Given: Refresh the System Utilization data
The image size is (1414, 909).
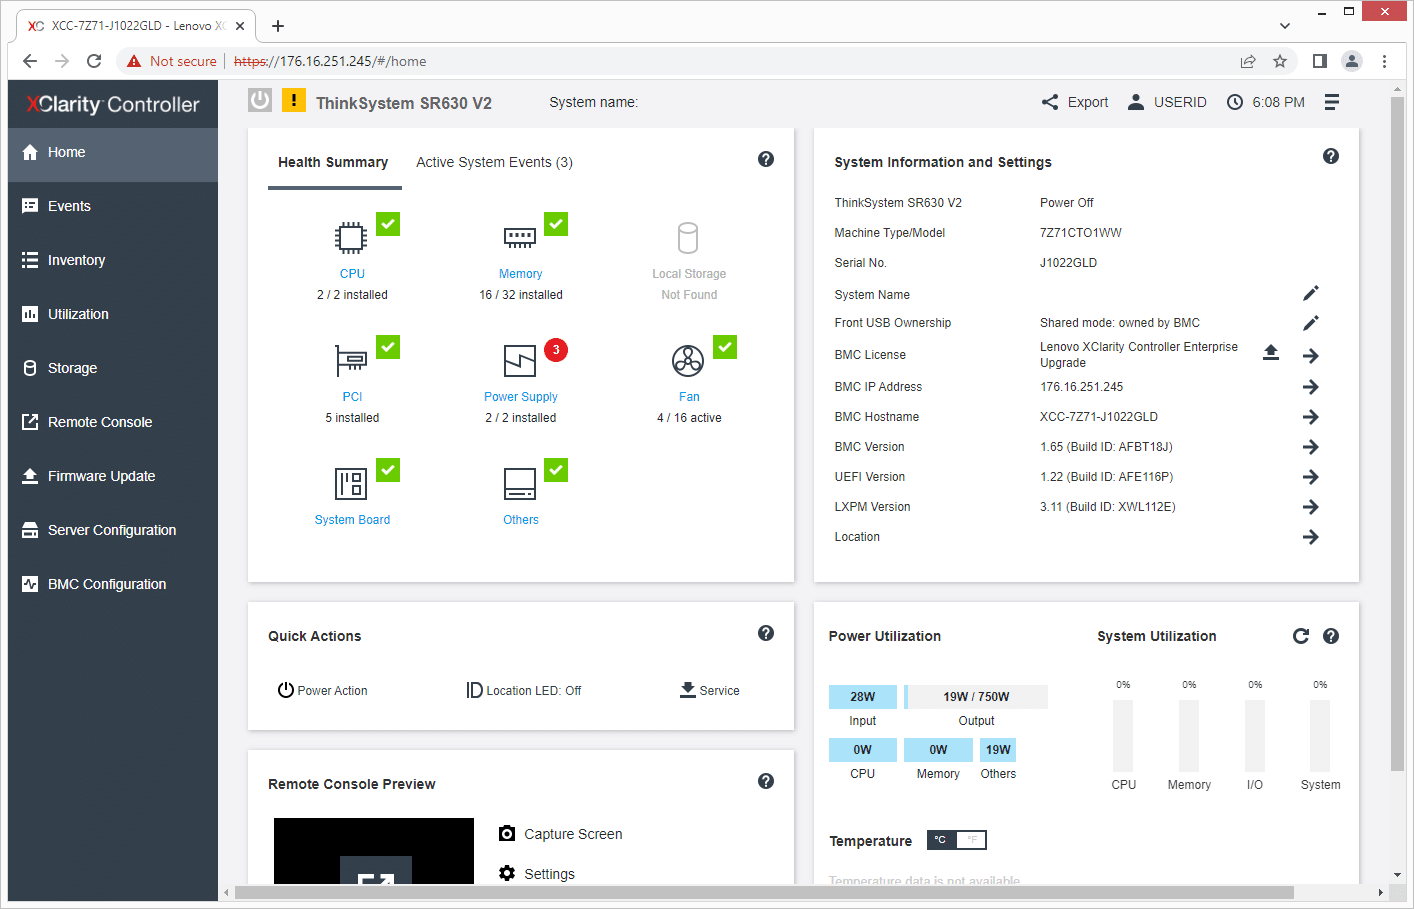Looking at the screenshot, I should click(x=1301, y=636).
